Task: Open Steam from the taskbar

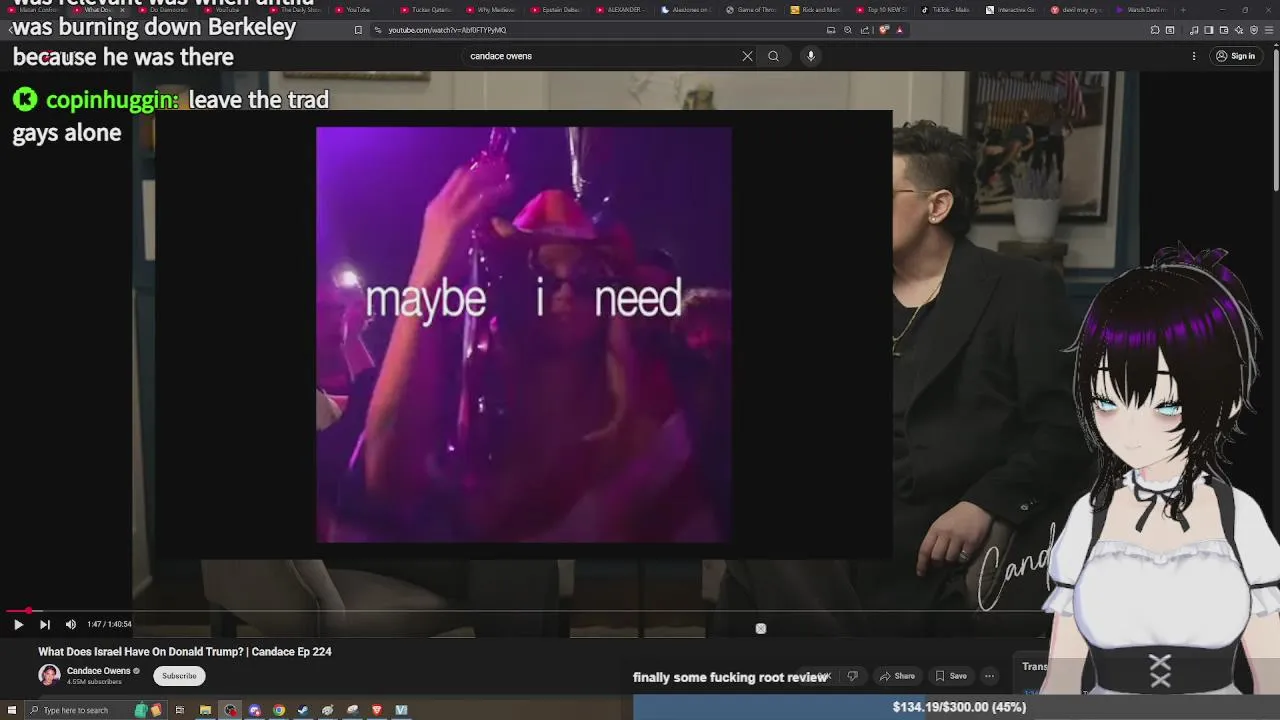Action: pos(303,710)
